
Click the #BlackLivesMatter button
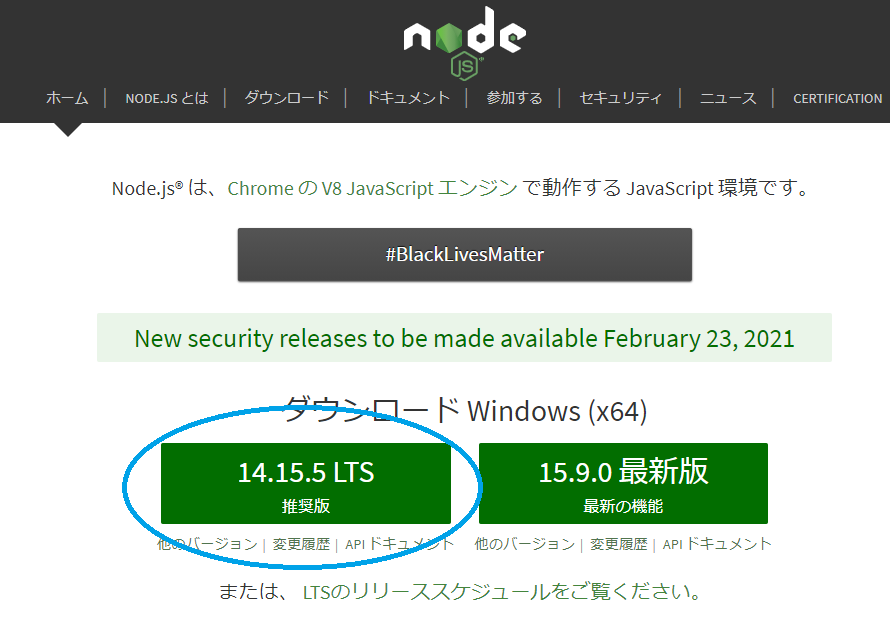(x=465, y=254)
